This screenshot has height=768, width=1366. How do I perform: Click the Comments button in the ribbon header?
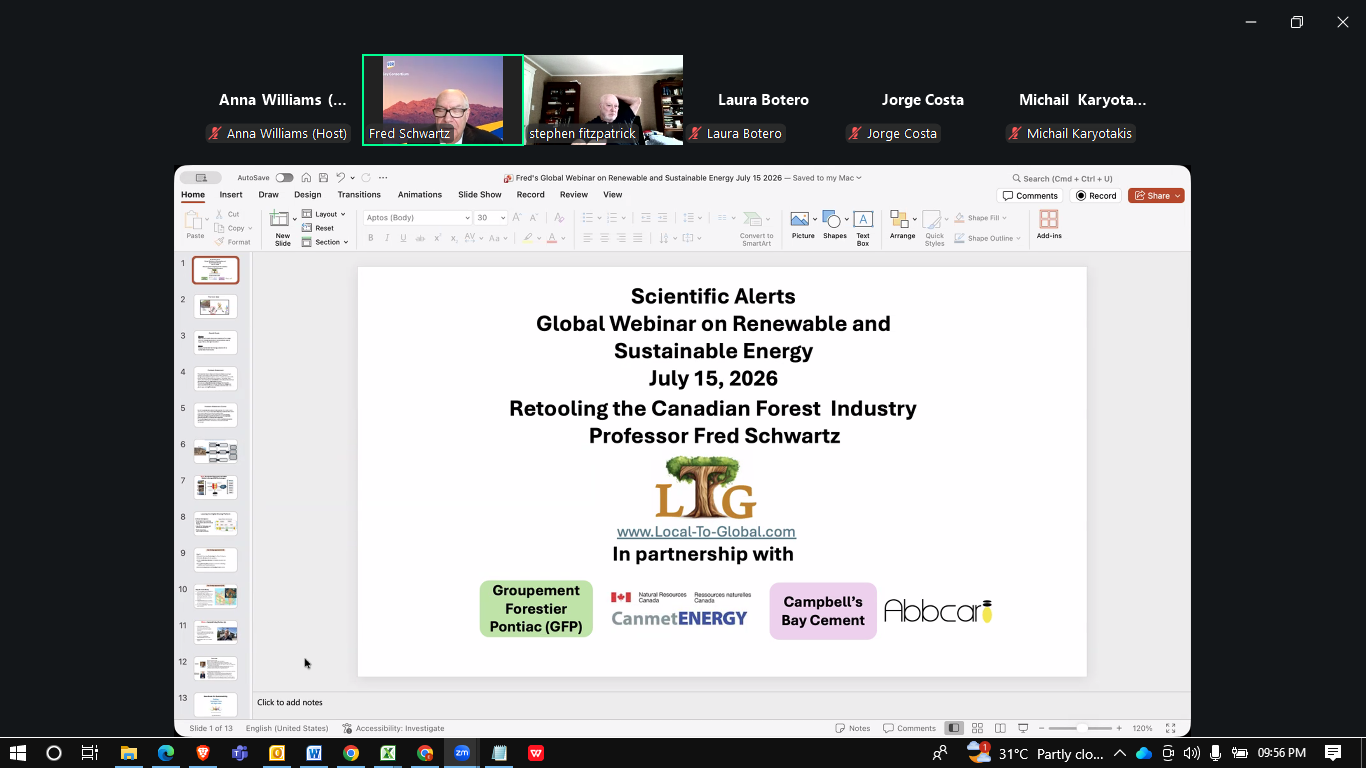tap(1030, 196)
